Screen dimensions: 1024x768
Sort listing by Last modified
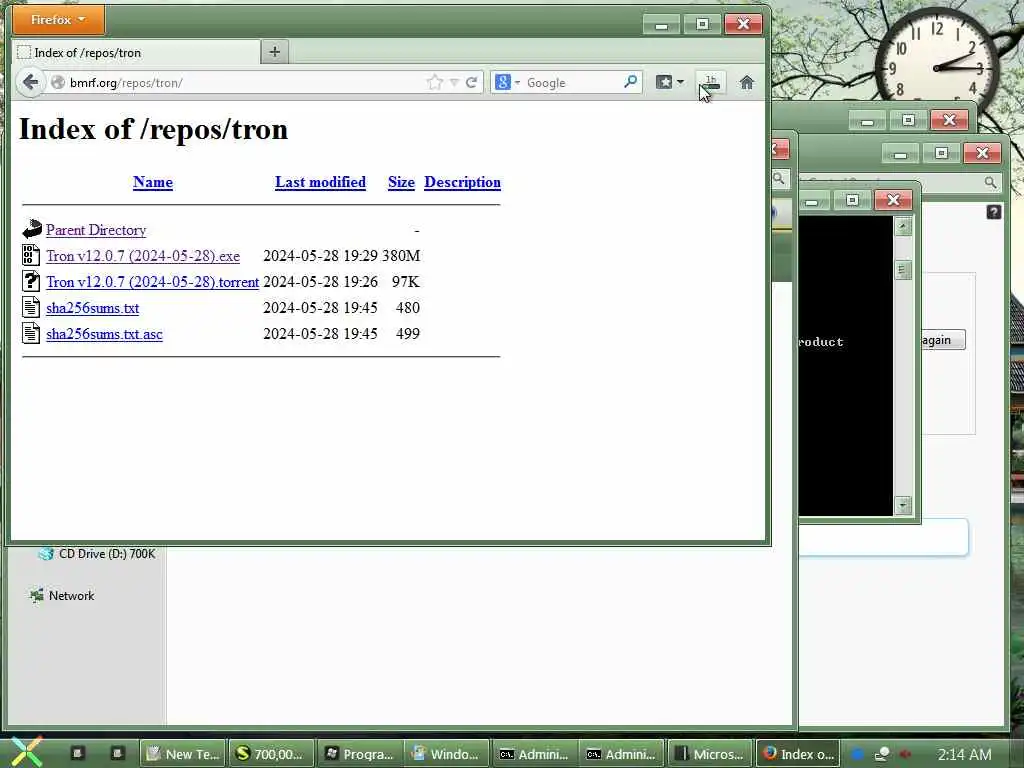(x=320, y=182)
